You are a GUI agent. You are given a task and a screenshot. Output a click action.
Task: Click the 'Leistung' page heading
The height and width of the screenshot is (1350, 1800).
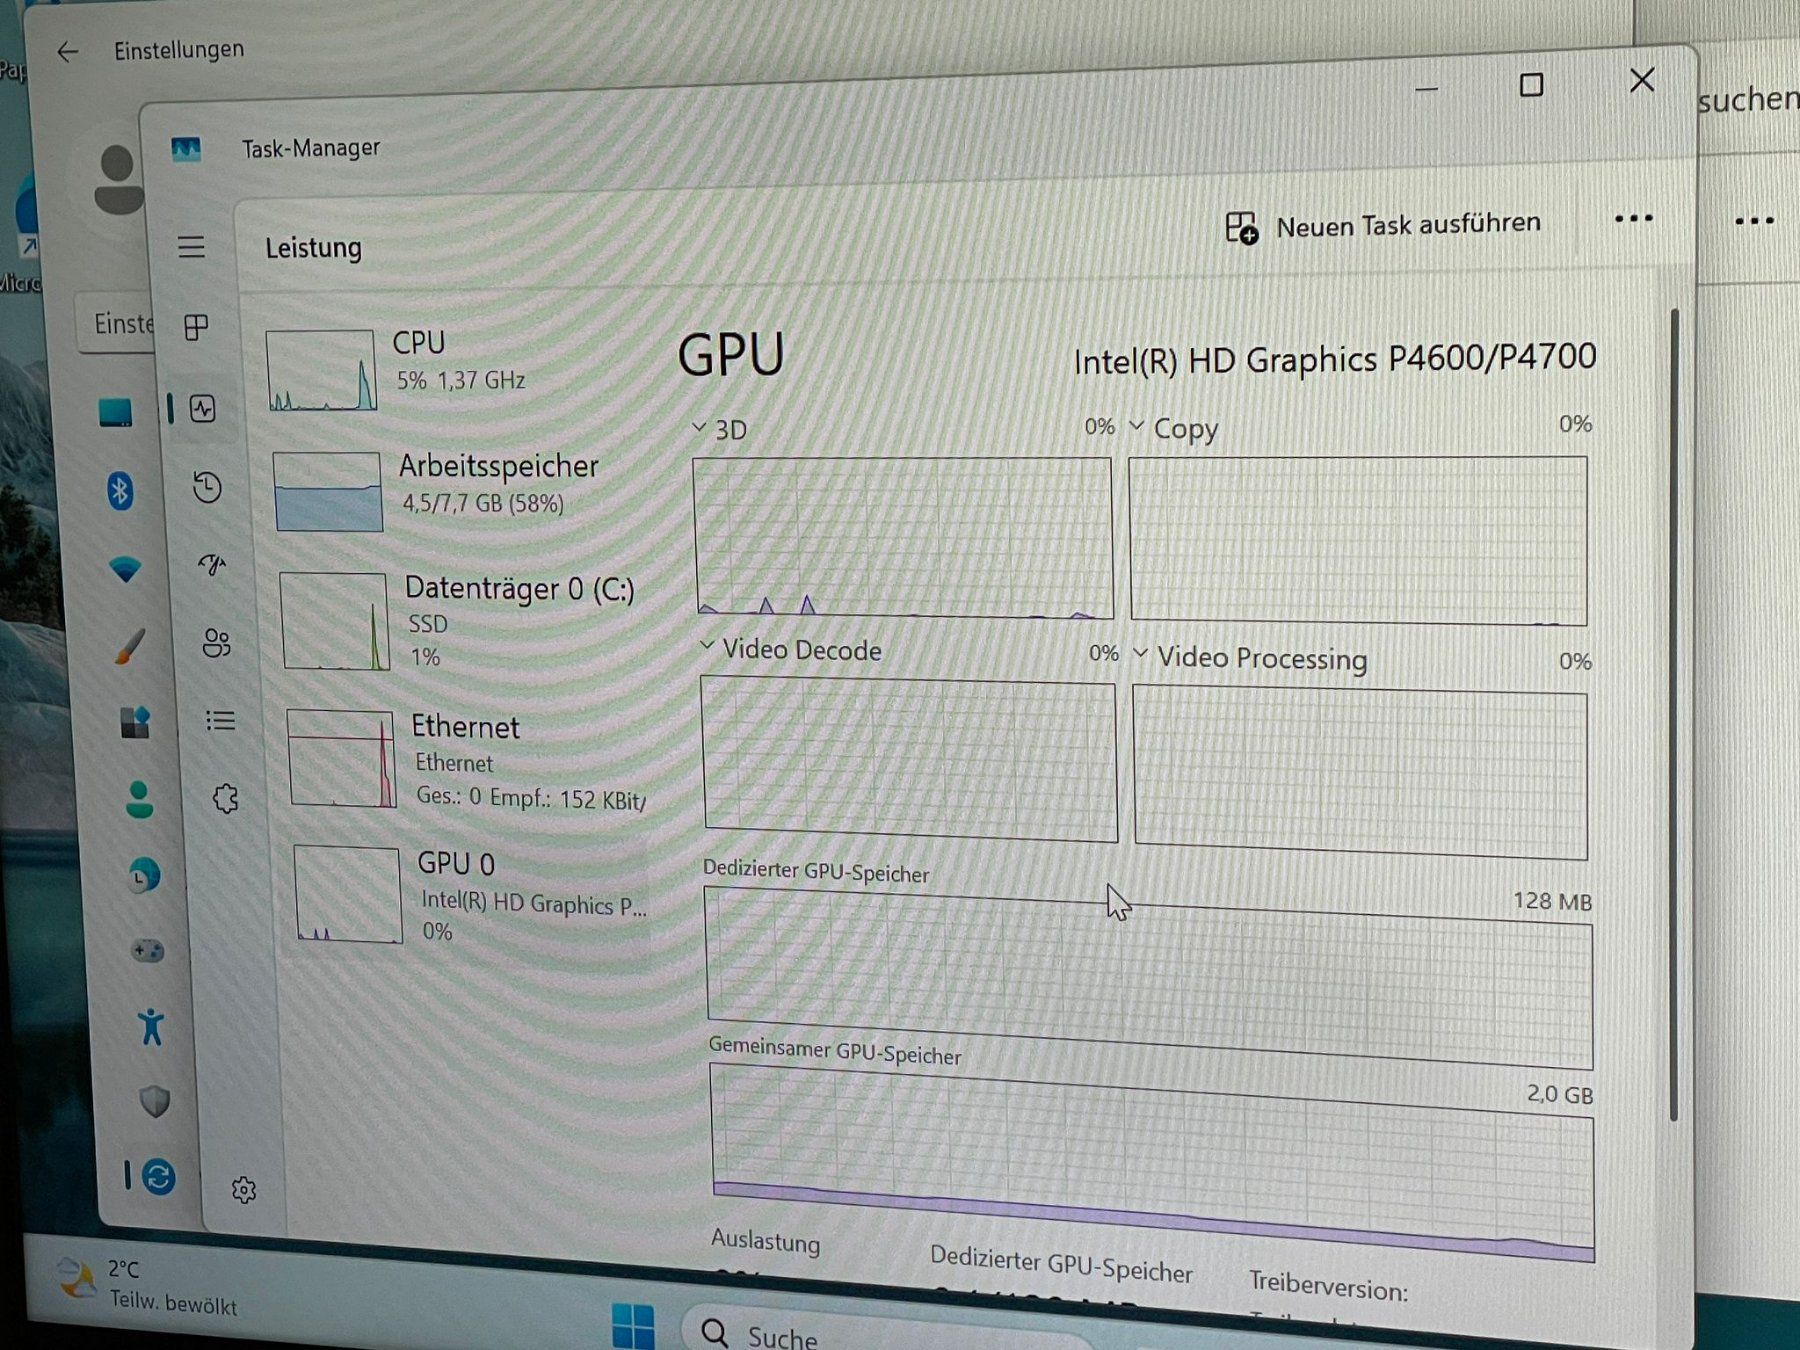pos(313,248)
